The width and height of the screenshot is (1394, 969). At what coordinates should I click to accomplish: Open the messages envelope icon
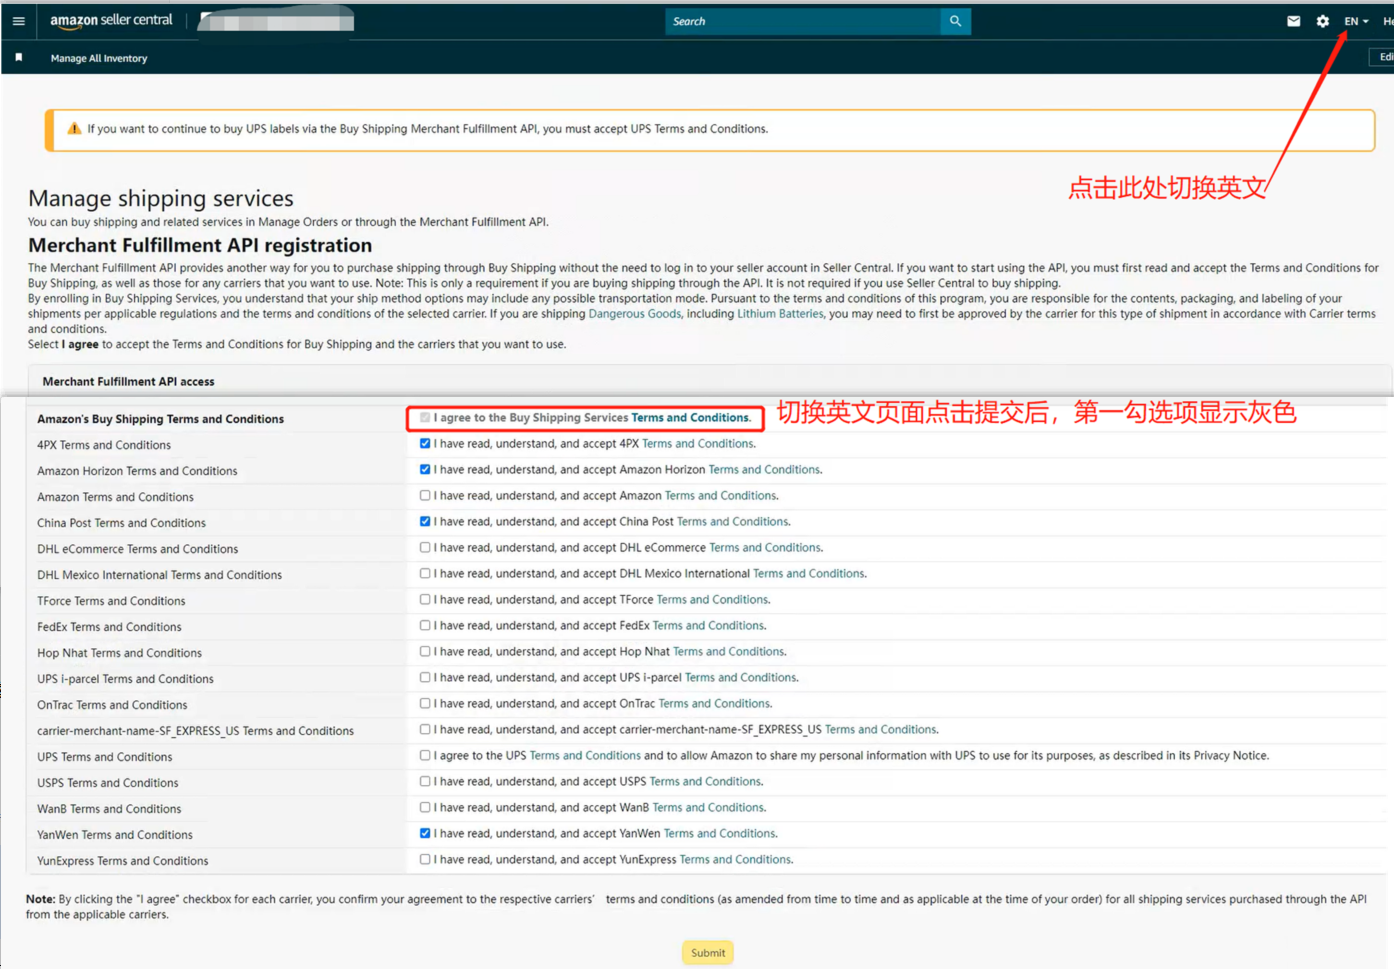click(1293, 21)
